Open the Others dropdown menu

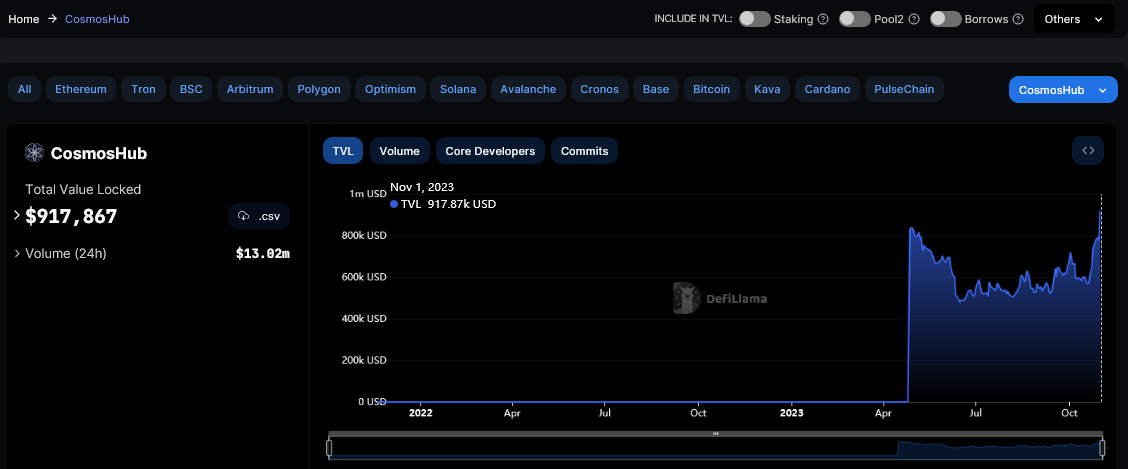coord(1073,19)
